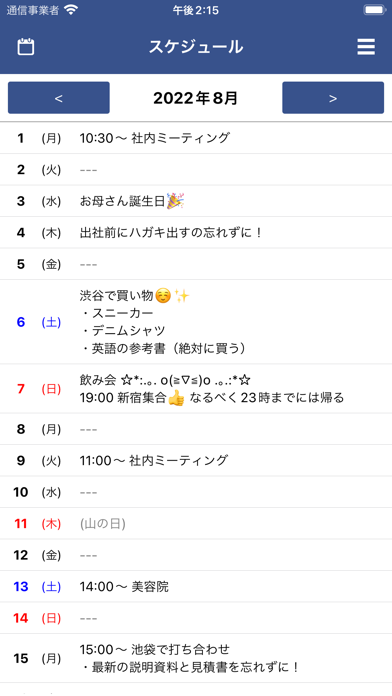The height and width of the screenshot is (696, 392).
Task: Open the 飲み会 entry on Sunday 7
Action: 196,389
